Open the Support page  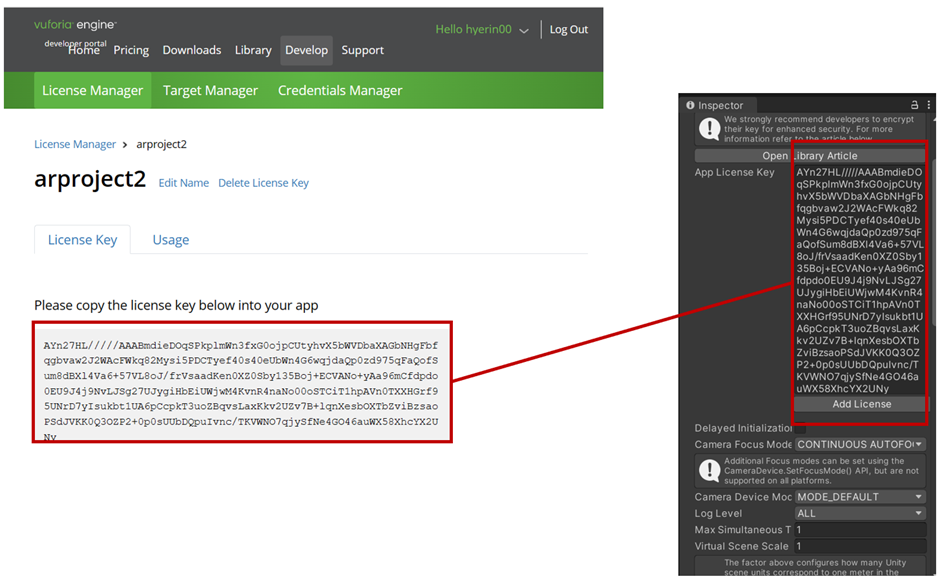point(362,50)
